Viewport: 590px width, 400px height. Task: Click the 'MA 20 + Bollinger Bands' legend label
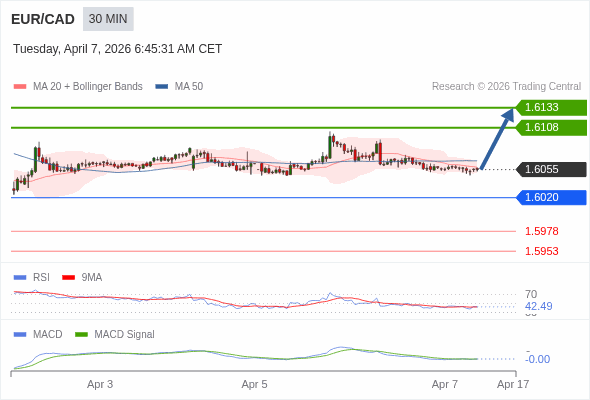click(x=88, y=87)
